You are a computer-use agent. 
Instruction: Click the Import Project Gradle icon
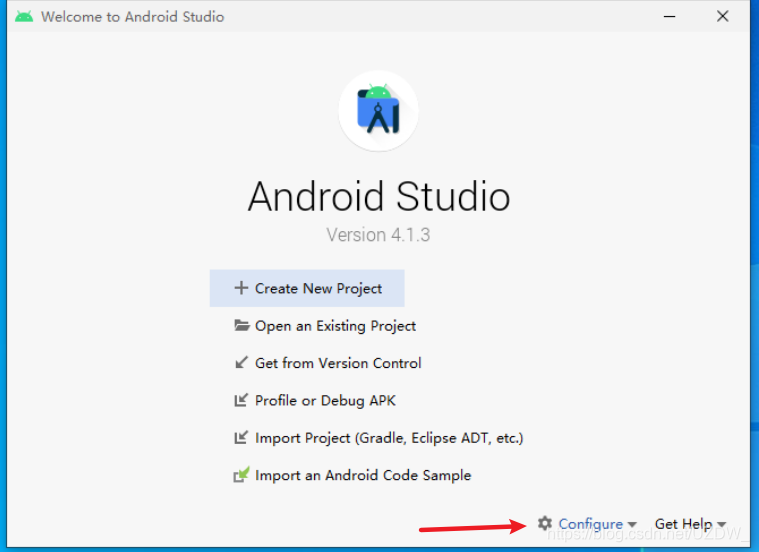(241, 437)
